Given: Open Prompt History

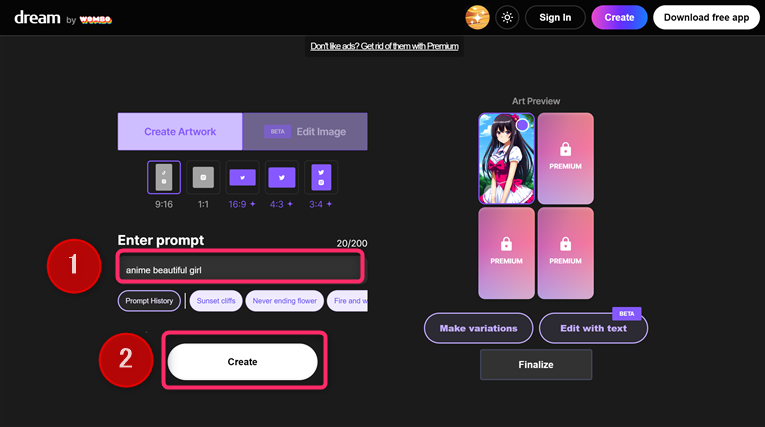Looking at the screenshot, I should coord(149,300).
